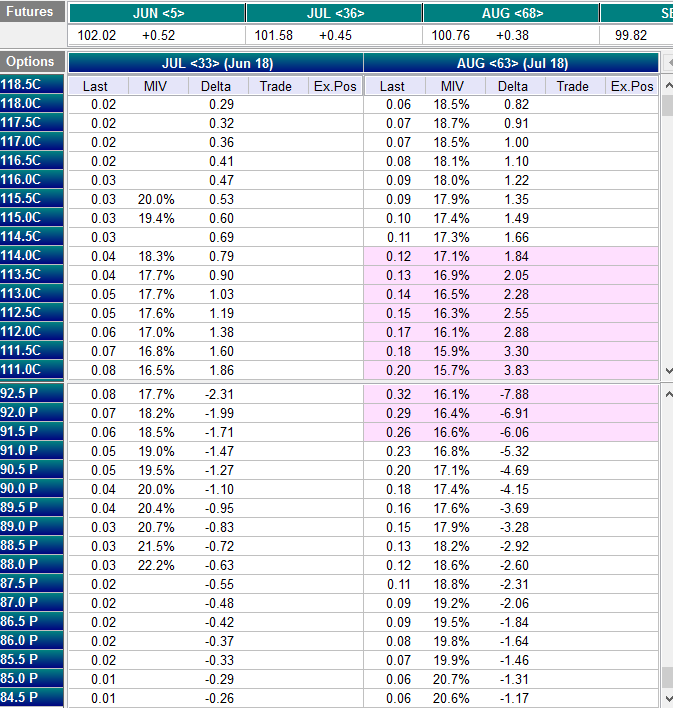Click the AUG futures price 100.76

pos(451,35)
